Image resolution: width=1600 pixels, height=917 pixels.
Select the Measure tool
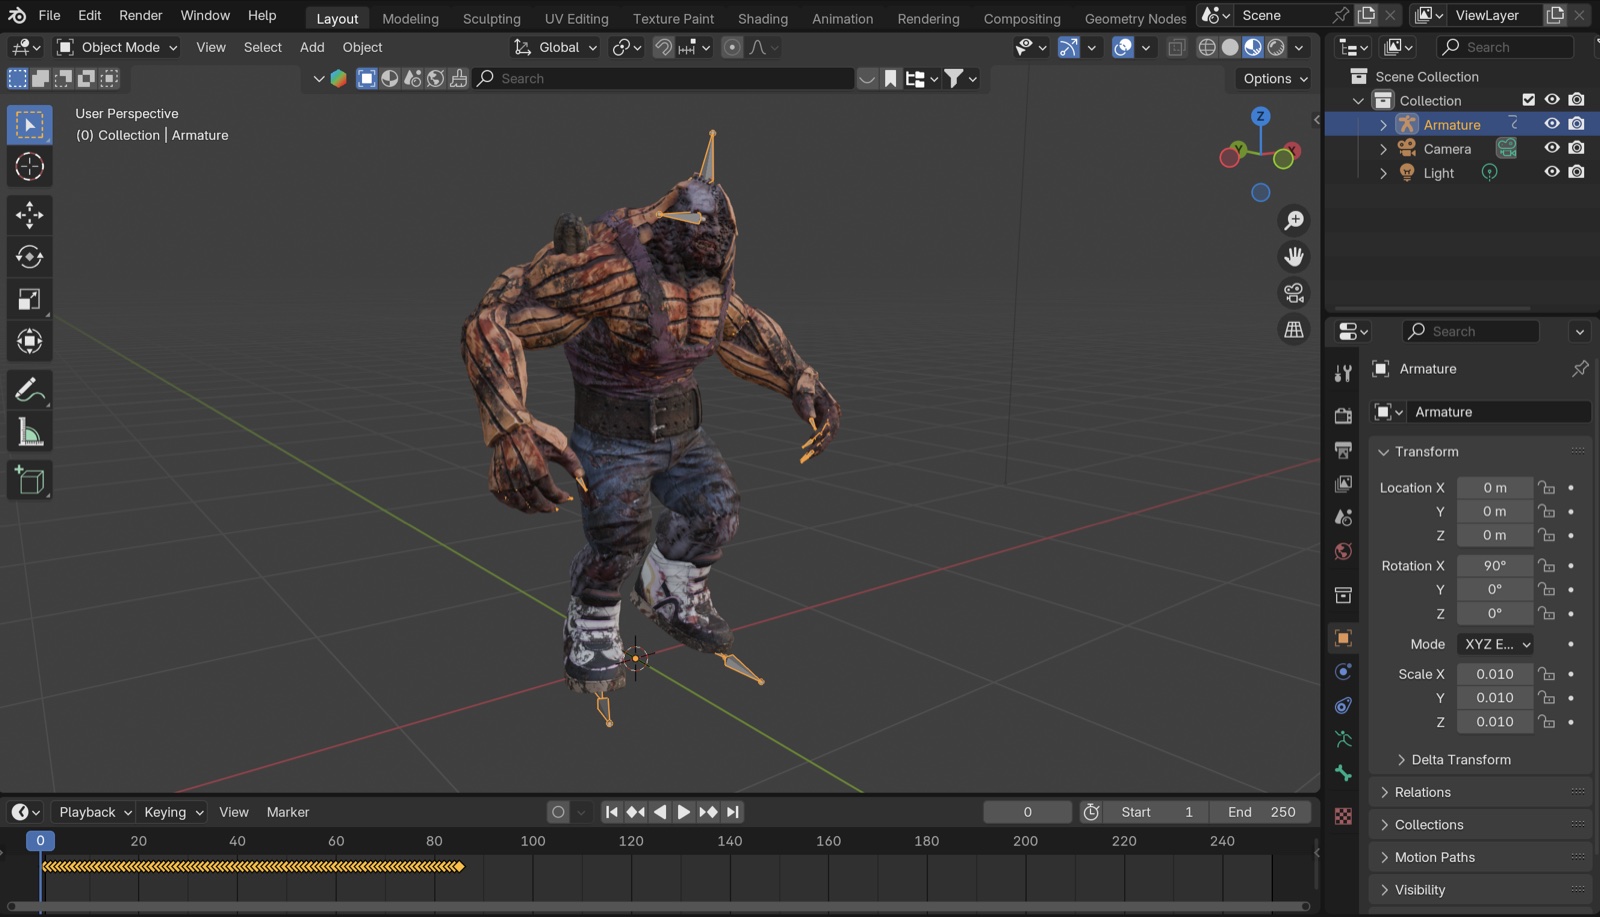(30, 432)
